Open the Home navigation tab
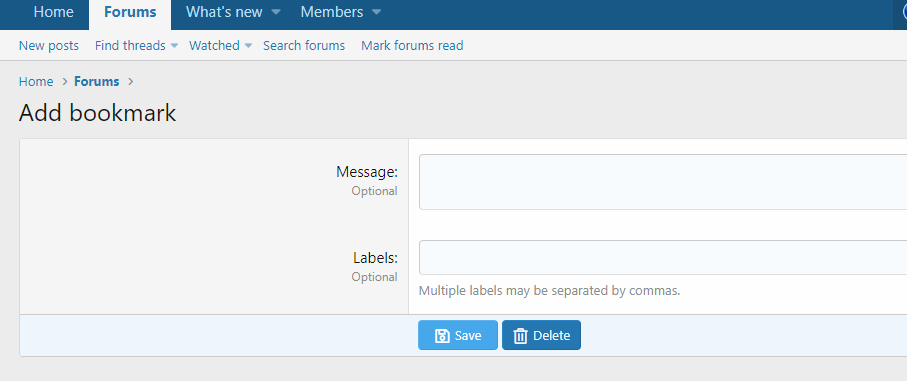This screenshot has height=381, width=907. coord(53,12)
